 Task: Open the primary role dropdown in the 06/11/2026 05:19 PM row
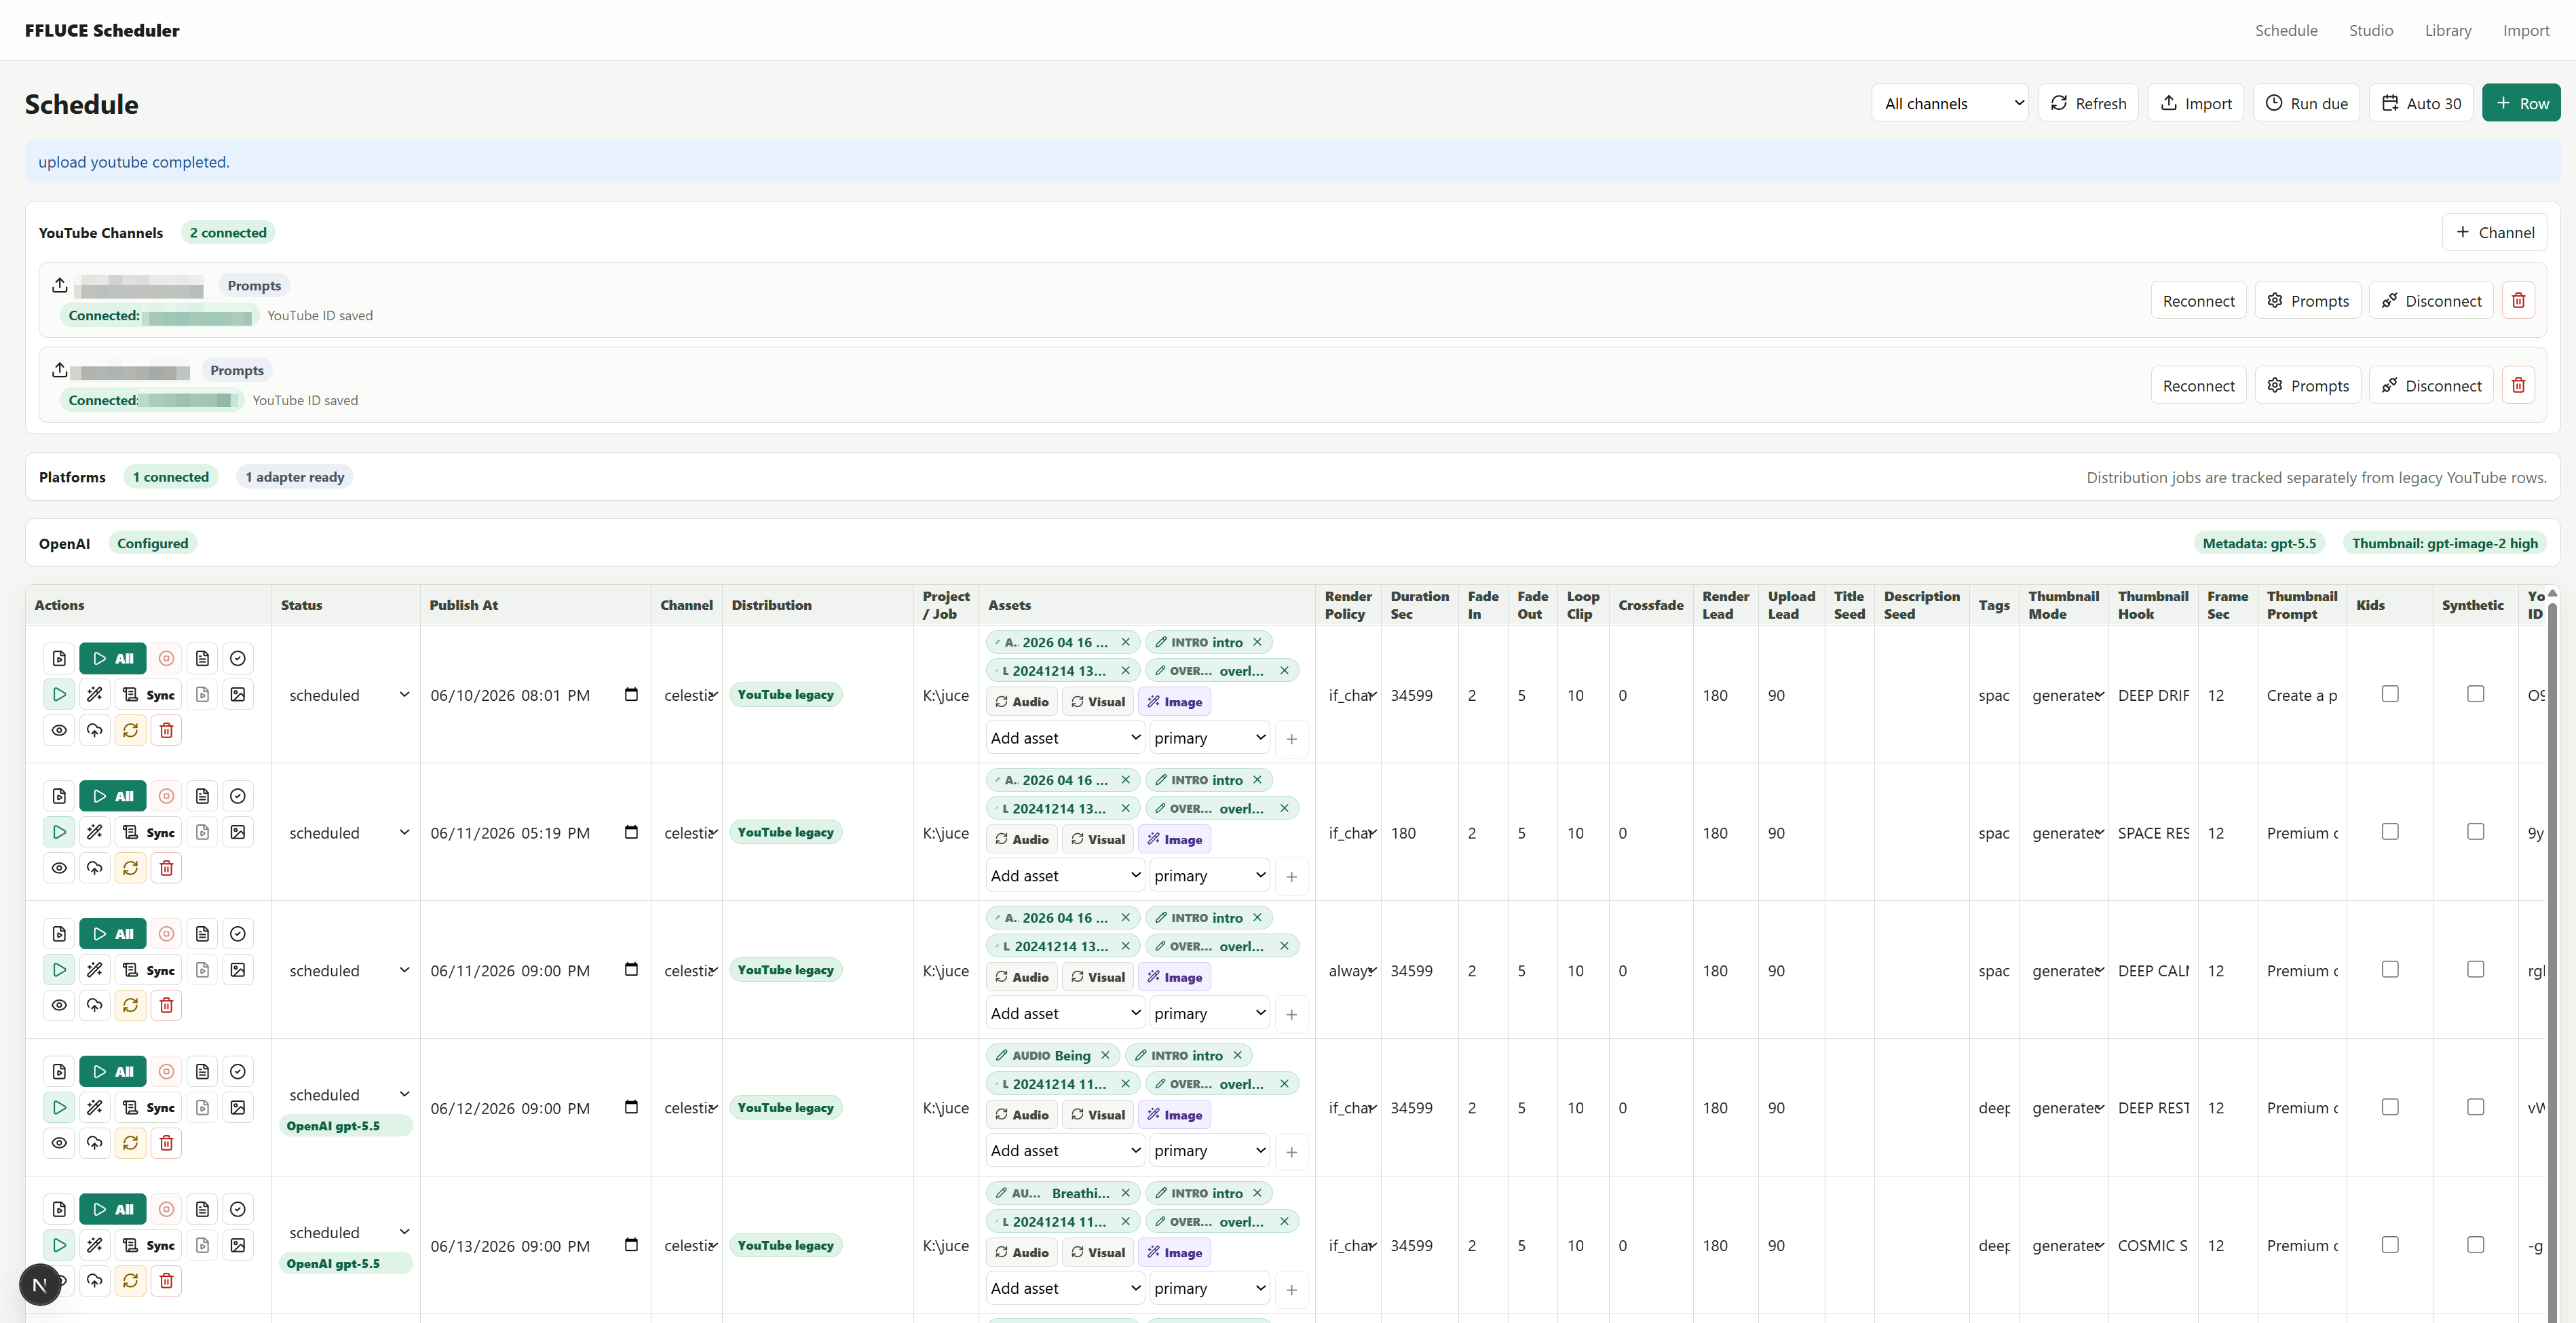click(1209, 876)
